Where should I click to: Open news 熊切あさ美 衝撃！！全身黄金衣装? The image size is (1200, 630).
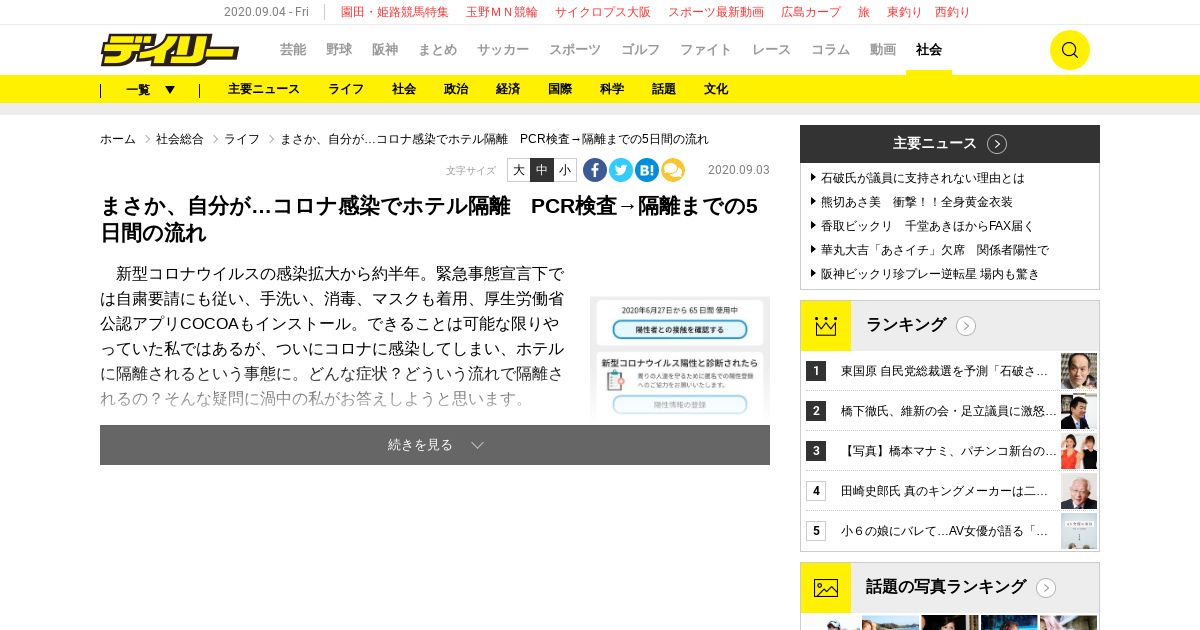coord(916,202)
